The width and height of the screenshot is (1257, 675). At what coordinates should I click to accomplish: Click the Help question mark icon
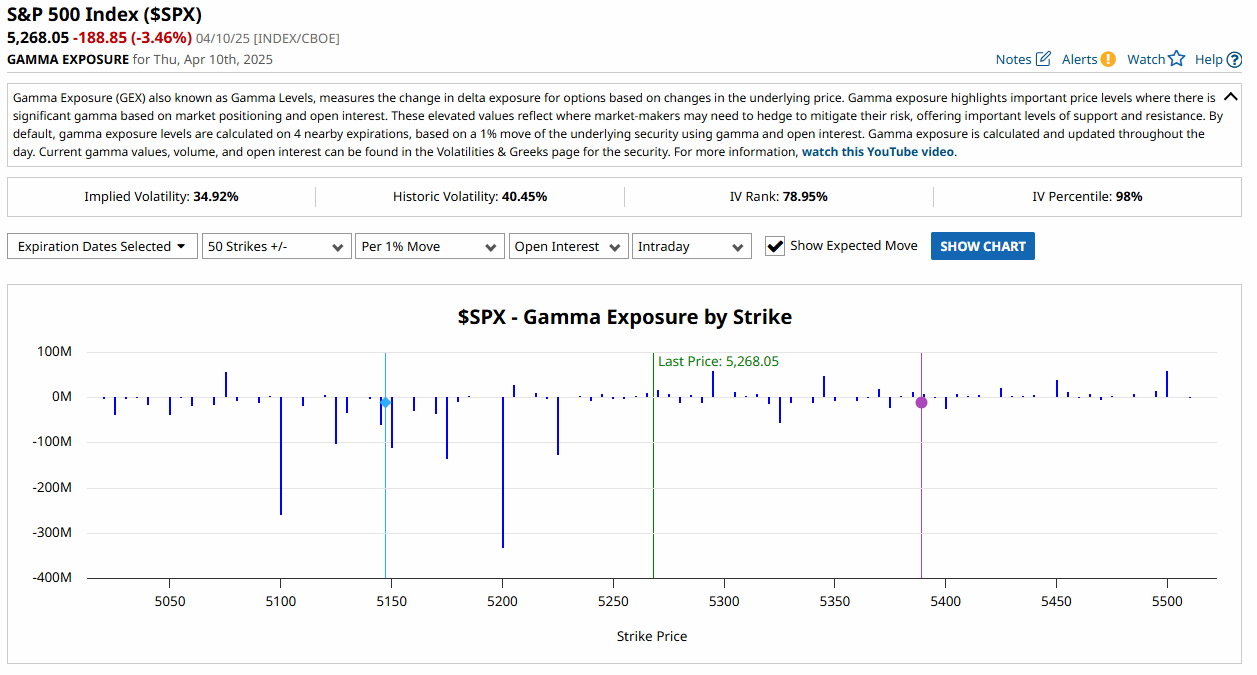(x=1234, y=59)
